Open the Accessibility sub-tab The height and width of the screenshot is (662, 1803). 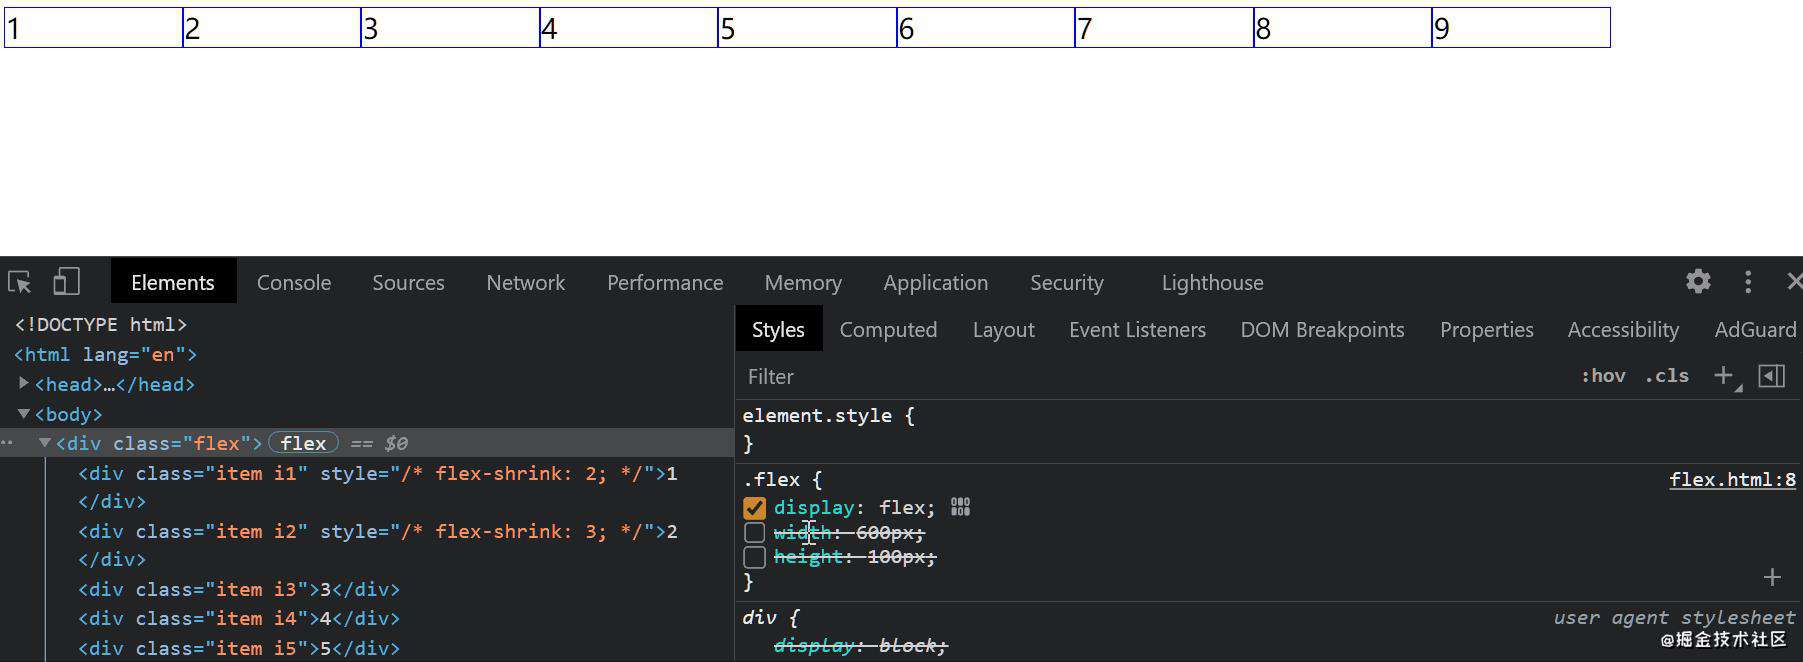tap(1623, 330)
